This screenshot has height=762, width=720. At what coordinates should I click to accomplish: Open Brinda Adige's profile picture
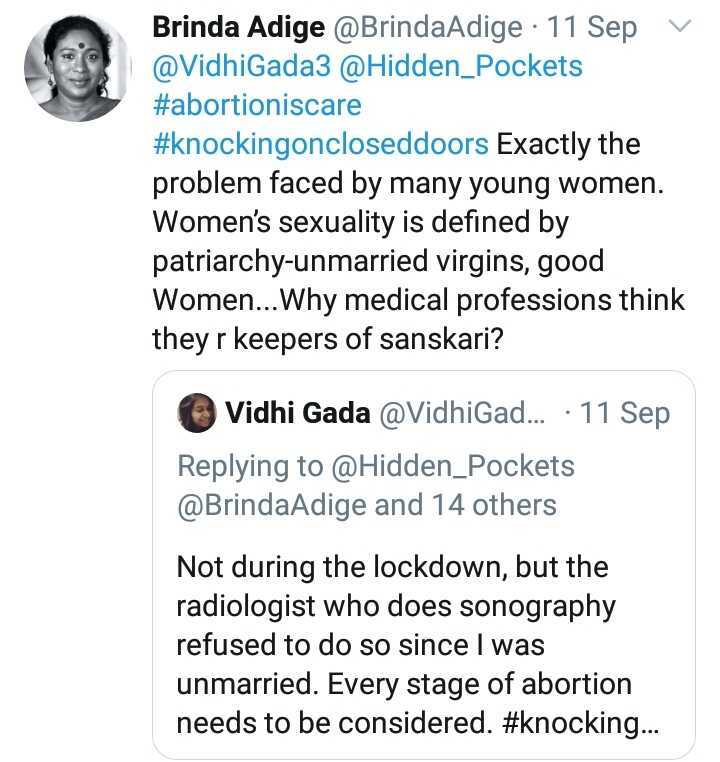[x=77, y=66]
